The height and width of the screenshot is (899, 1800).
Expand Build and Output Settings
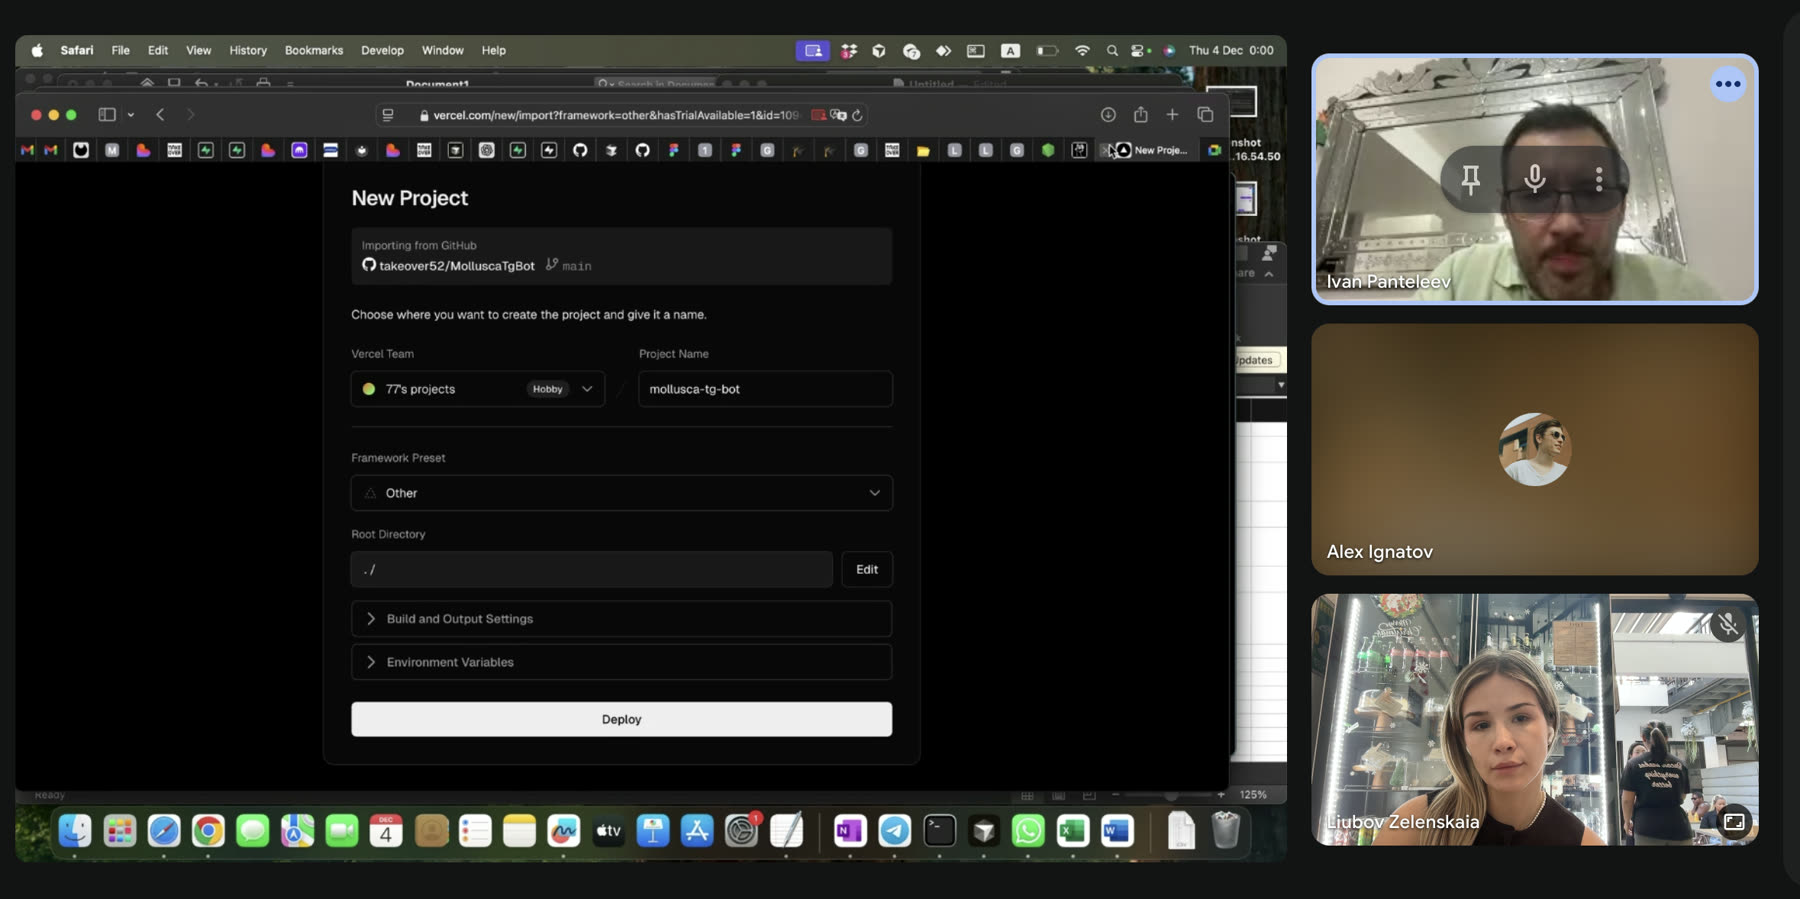point(621,619)
